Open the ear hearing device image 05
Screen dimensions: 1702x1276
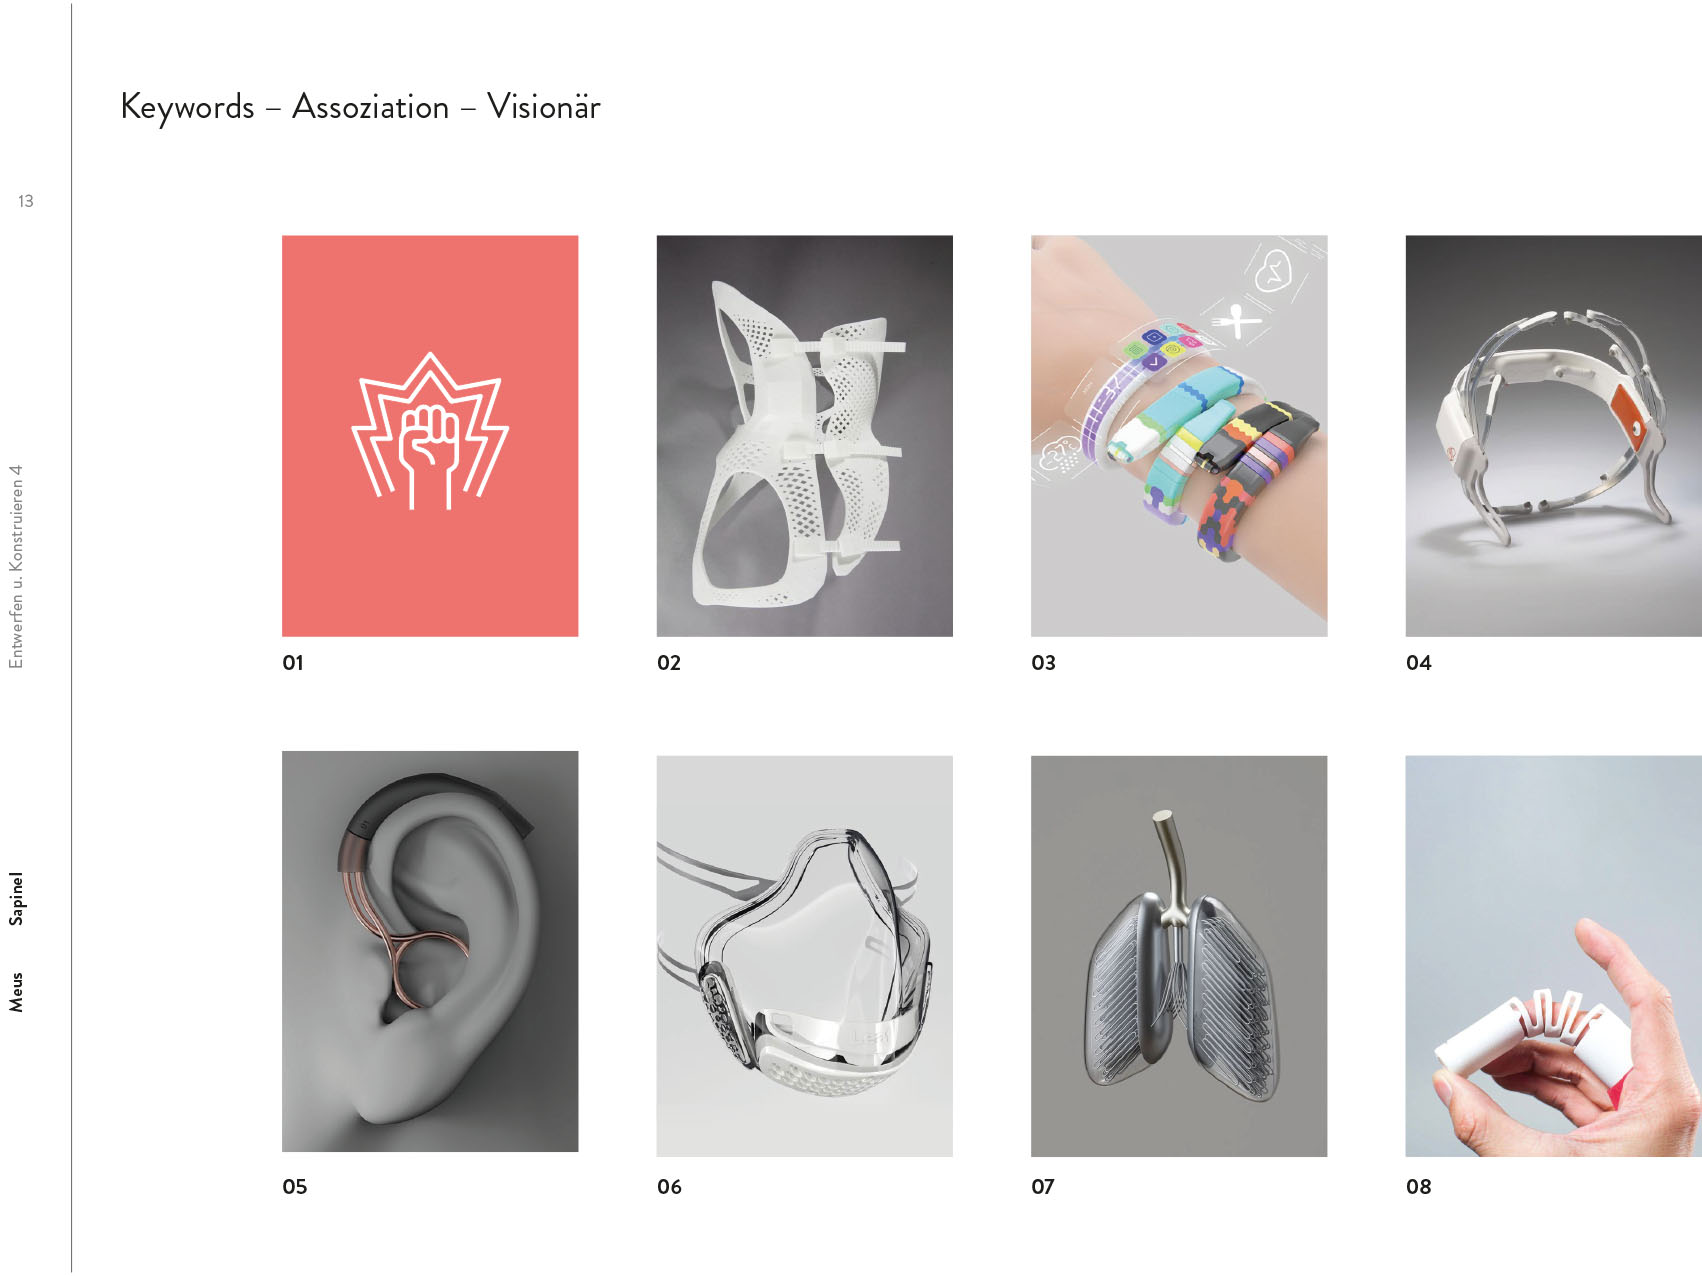point(430,951)
